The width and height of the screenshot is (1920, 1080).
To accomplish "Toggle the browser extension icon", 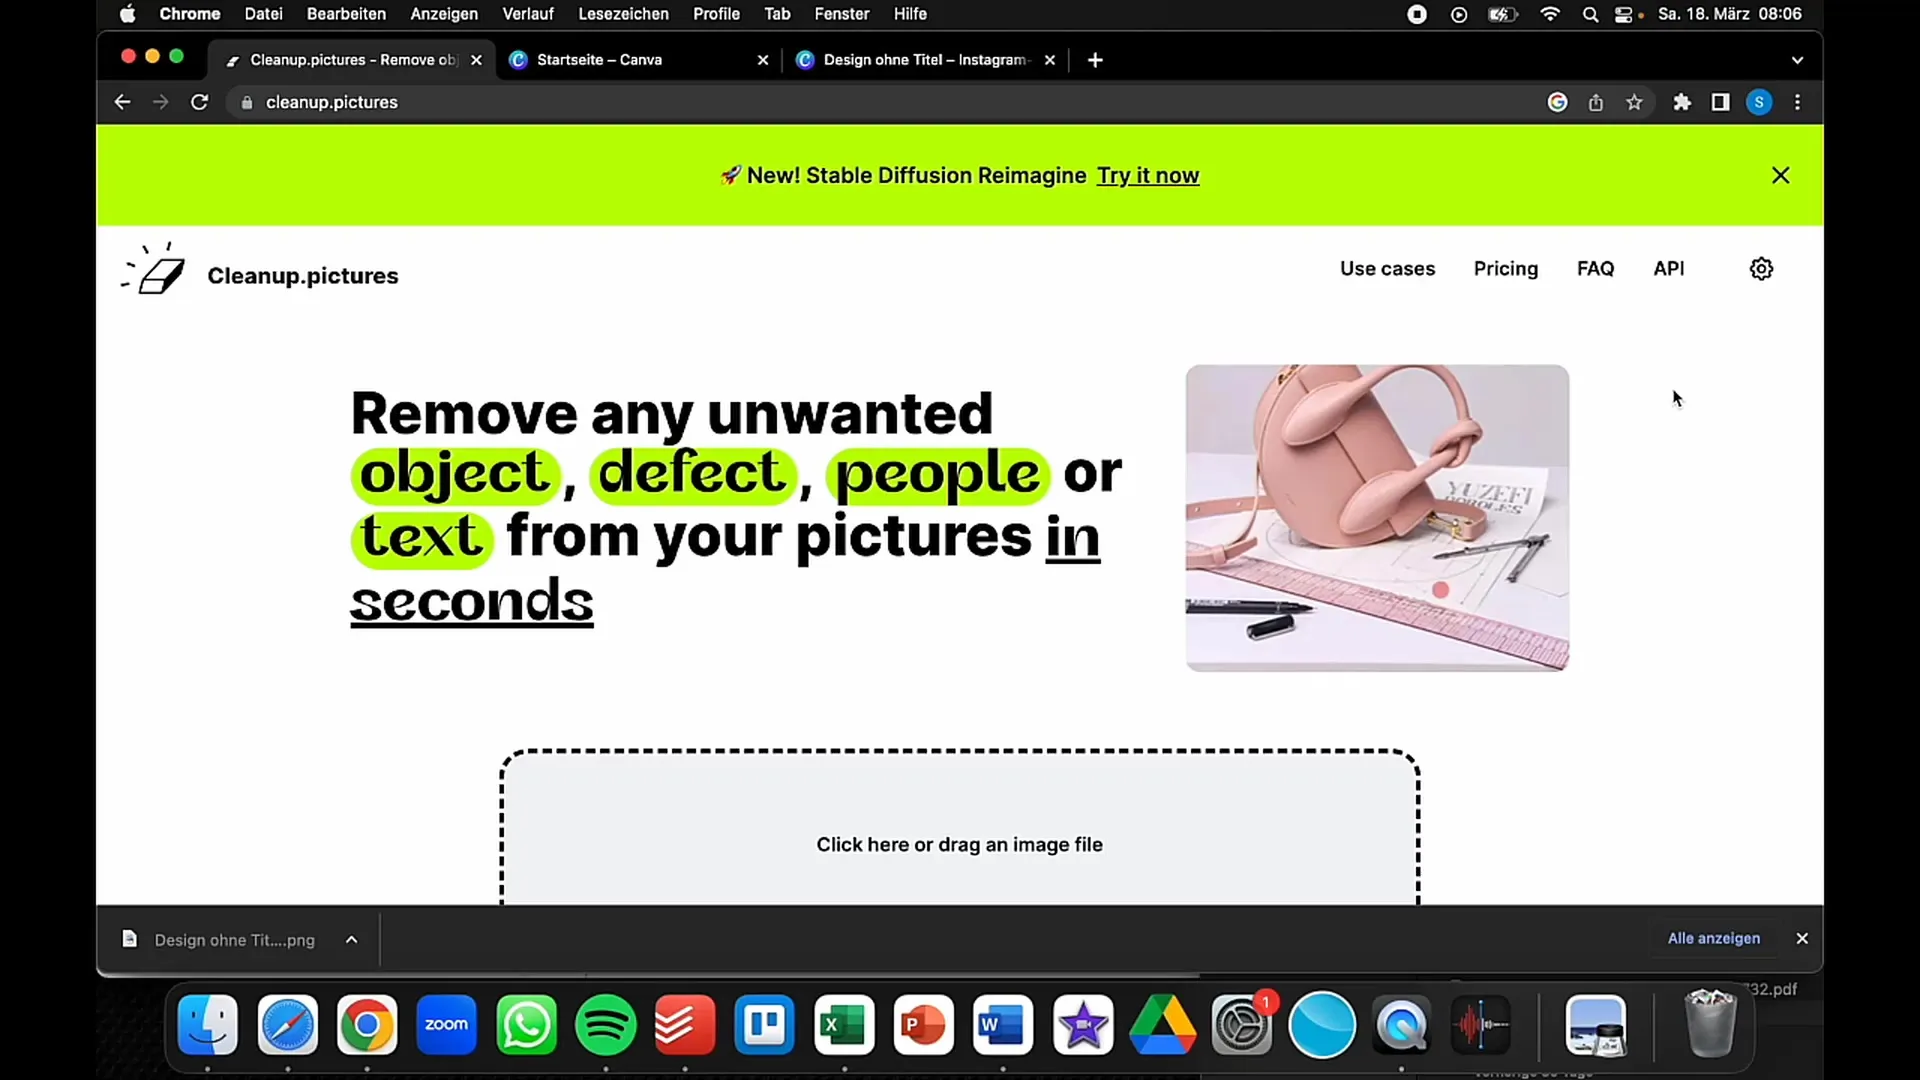I will [1683, 102].
